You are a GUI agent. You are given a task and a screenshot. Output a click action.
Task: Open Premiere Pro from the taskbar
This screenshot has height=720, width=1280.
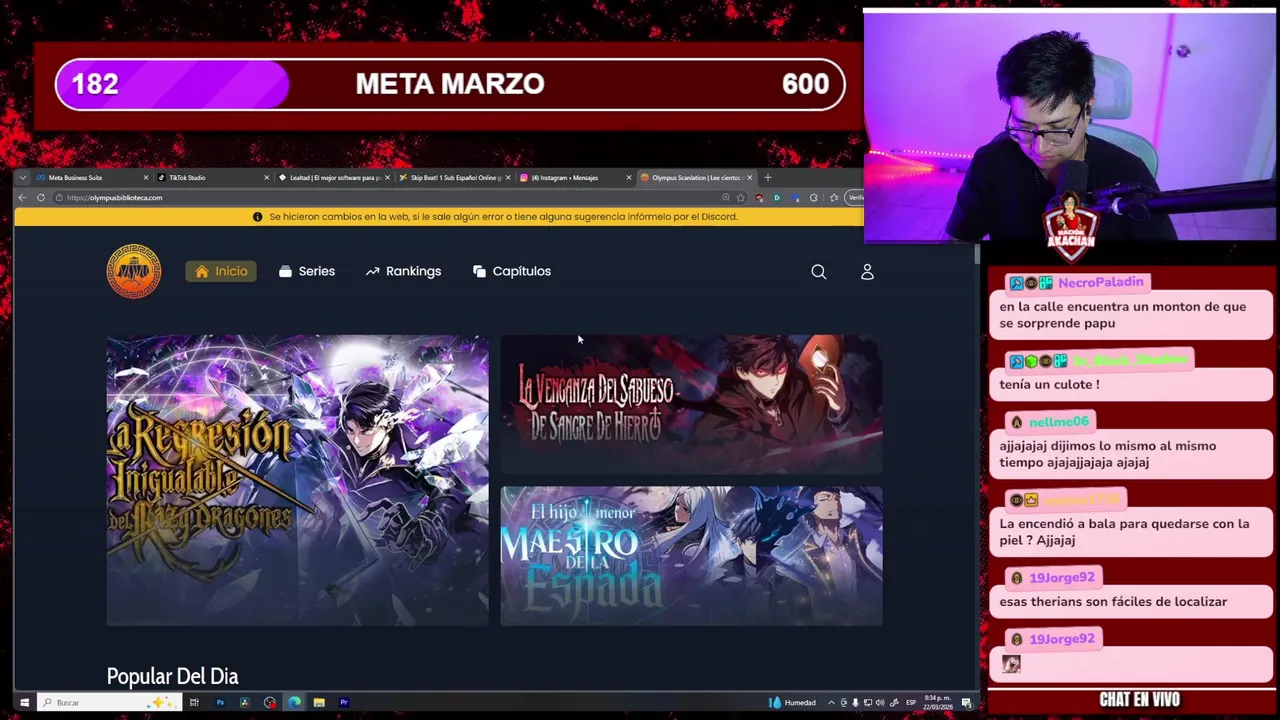(x=344, y=703)
